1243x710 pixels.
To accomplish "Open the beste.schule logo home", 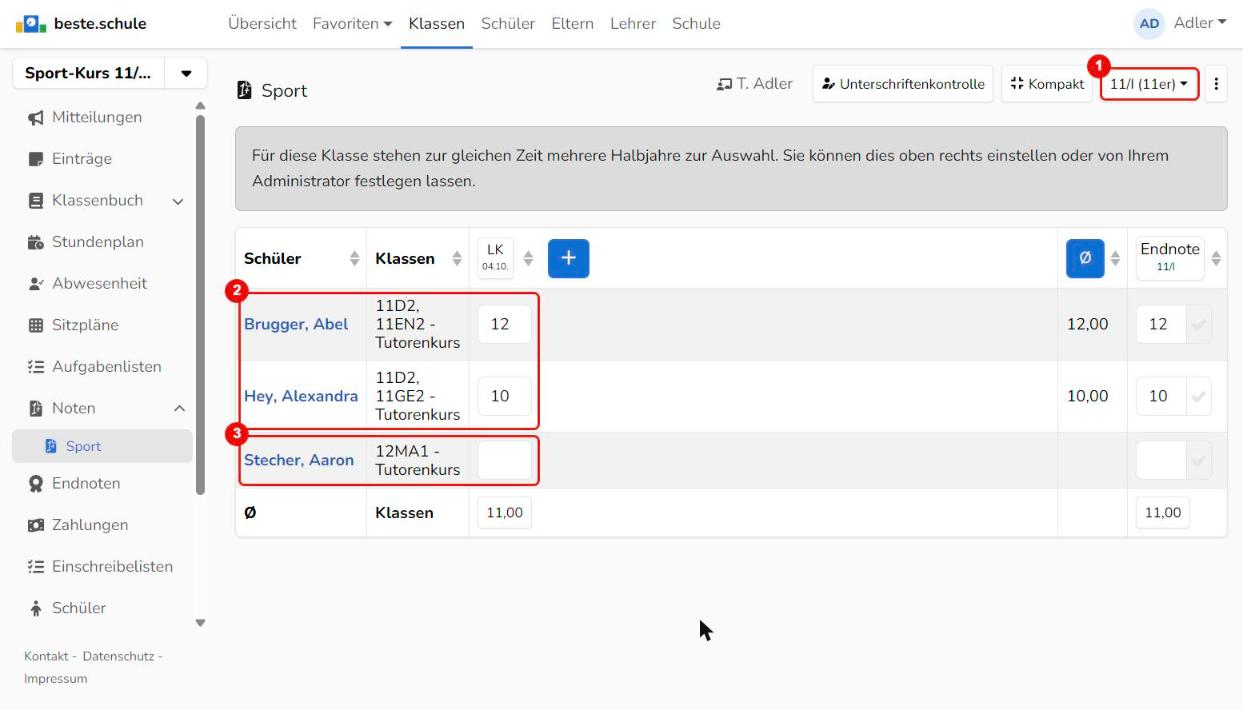I will point(81,23).
